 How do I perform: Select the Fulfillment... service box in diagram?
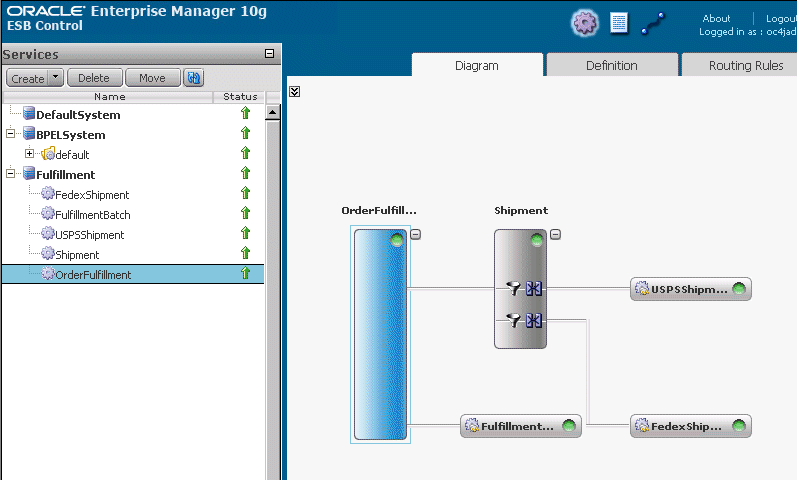pos(520,426)
